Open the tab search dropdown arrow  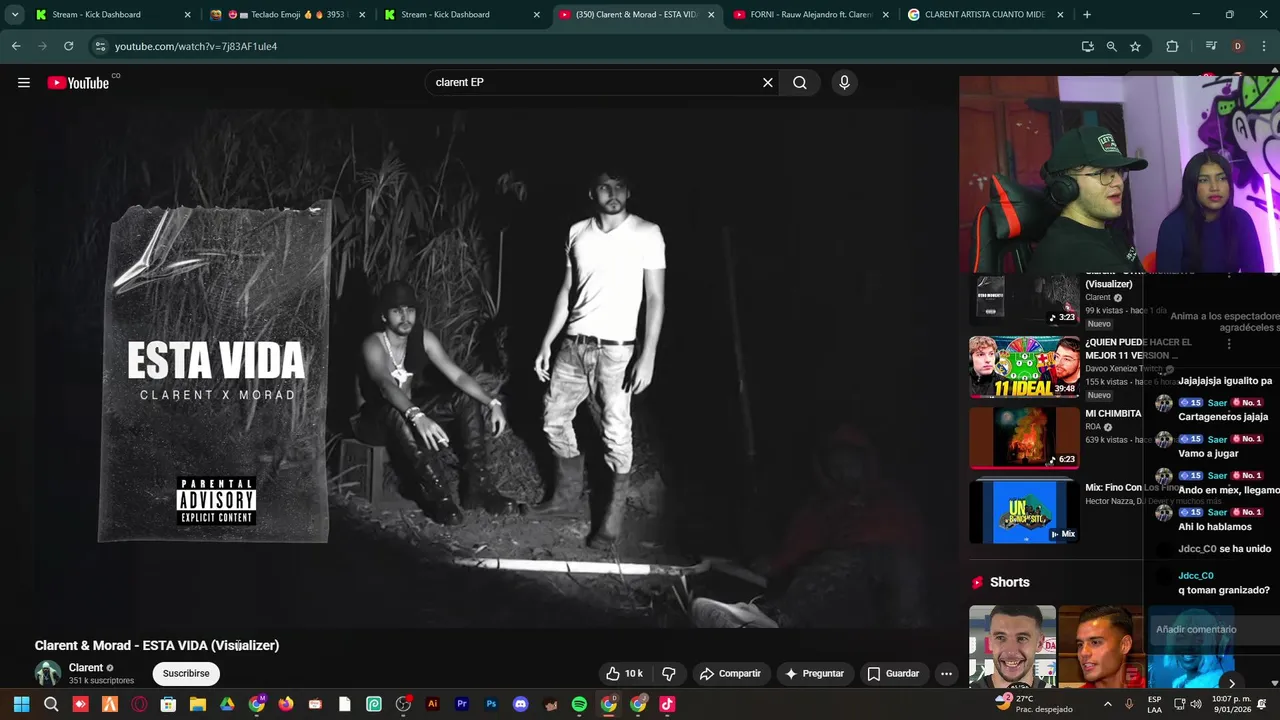point(15,15)
